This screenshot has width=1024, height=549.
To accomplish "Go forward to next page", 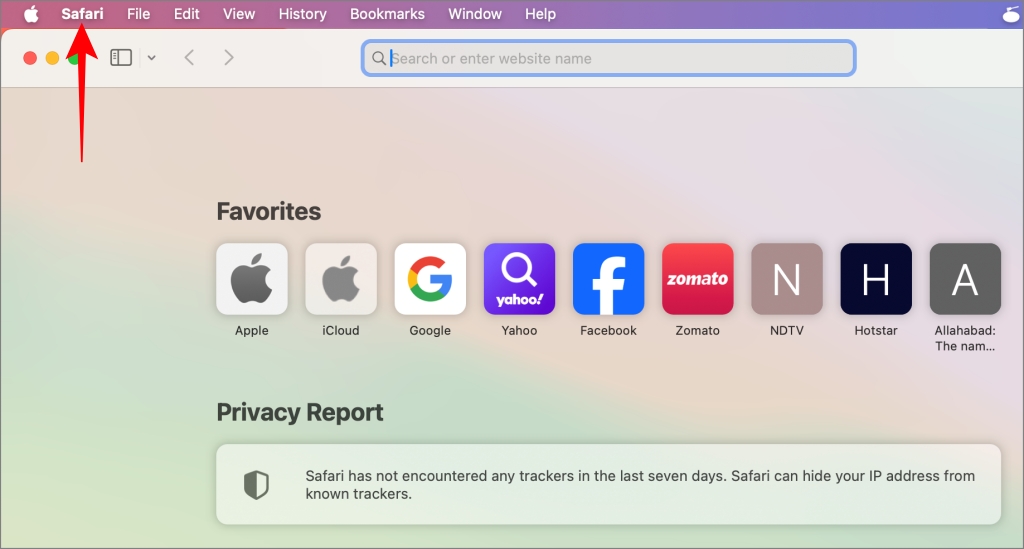I will coord(229,57).
